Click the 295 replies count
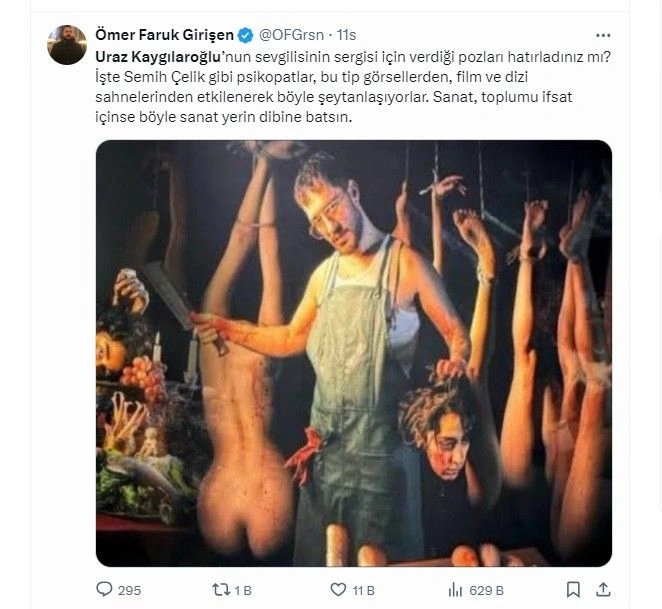 point(130,590)
